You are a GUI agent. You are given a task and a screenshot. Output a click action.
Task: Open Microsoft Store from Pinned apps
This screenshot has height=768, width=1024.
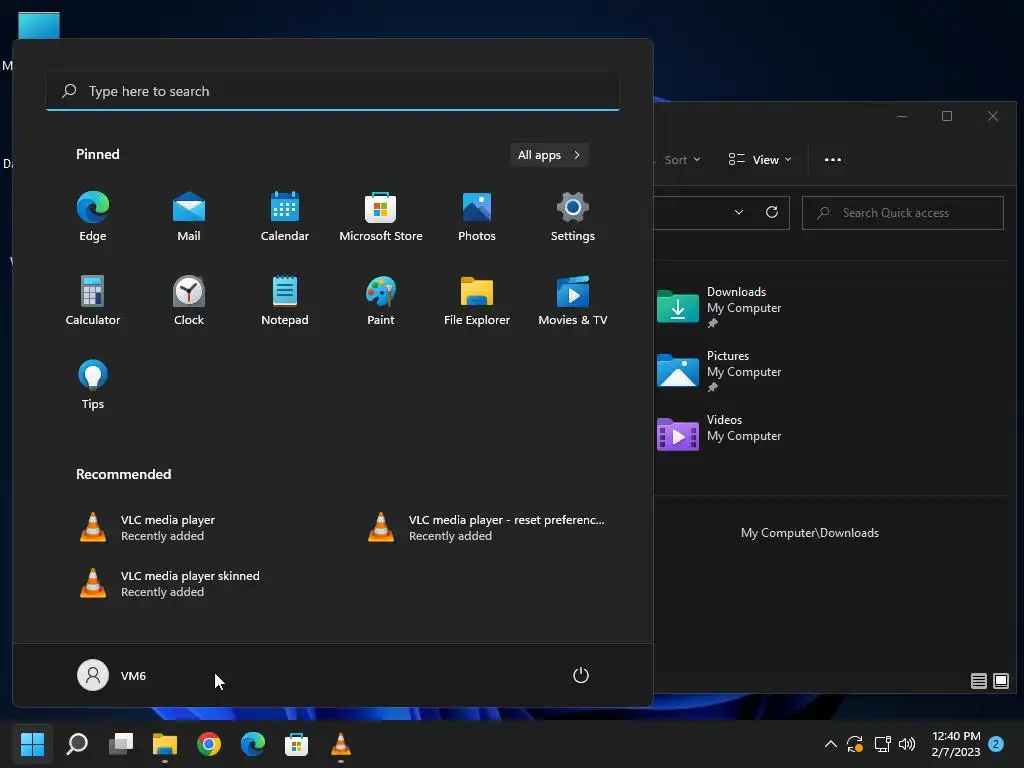tap(381, 217)
